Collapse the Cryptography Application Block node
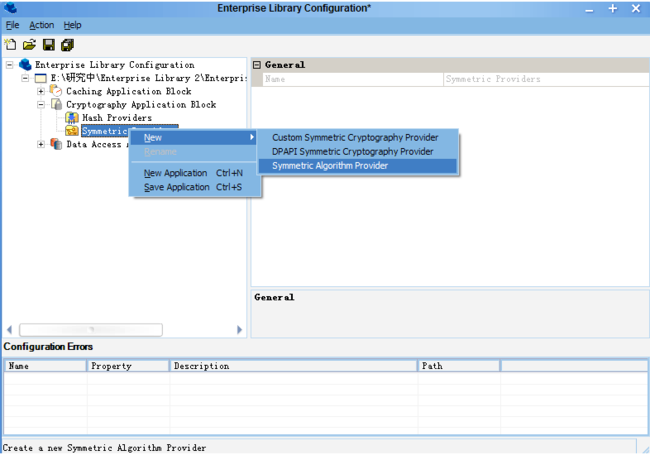Screen dimensions: 650x455 tap(41, 104)
